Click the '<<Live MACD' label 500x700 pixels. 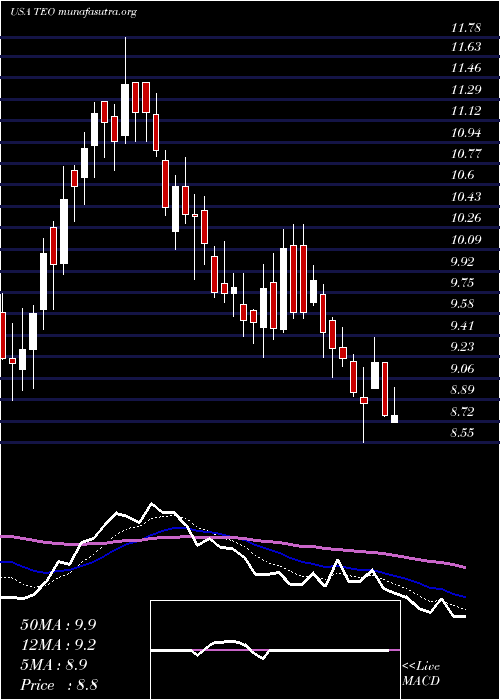(421, 674)
